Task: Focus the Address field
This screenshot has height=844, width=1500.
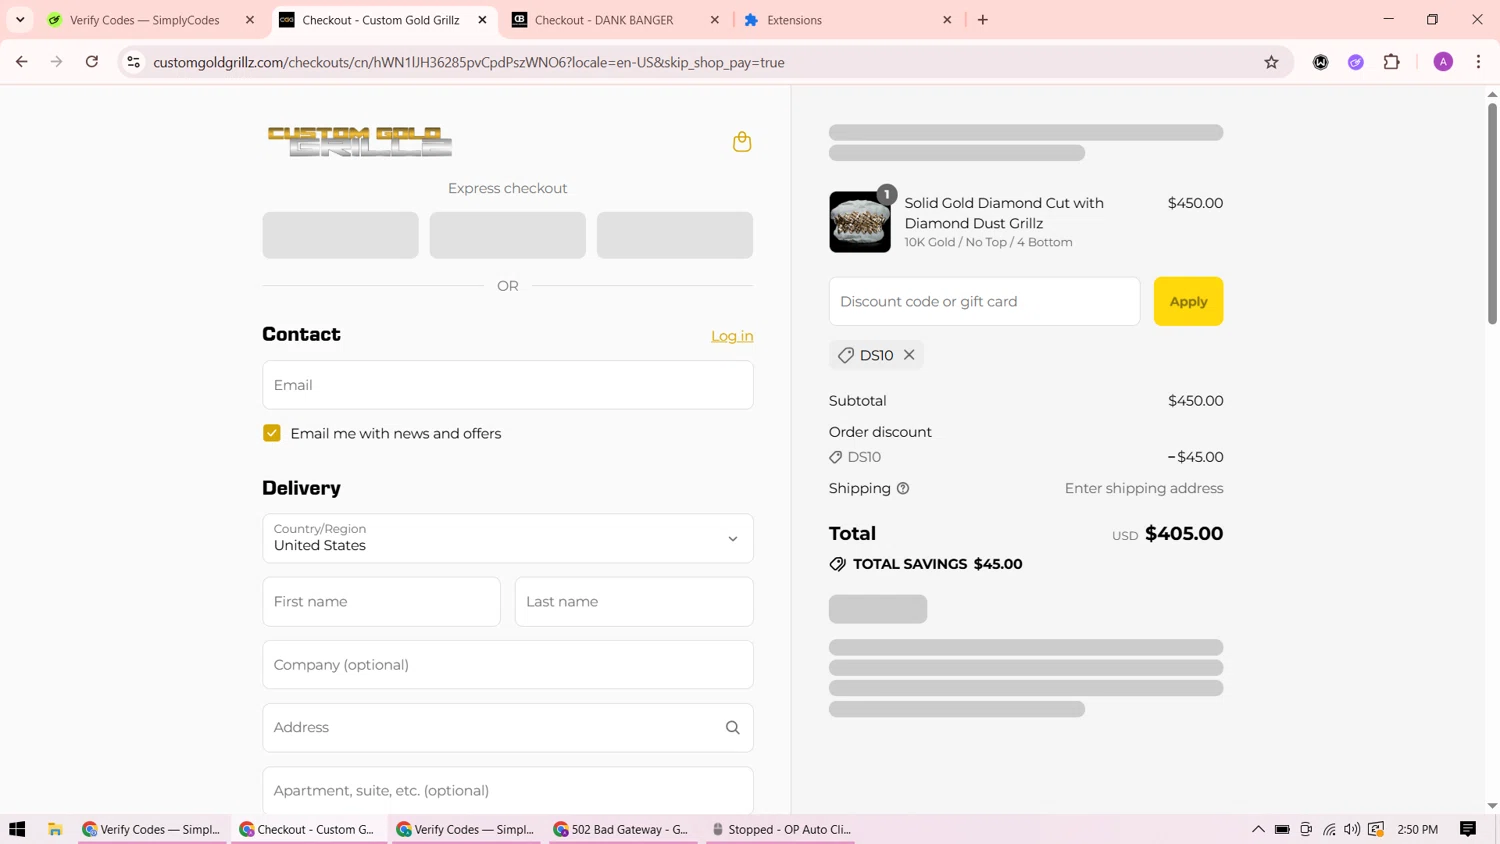Action: [508, 728]
